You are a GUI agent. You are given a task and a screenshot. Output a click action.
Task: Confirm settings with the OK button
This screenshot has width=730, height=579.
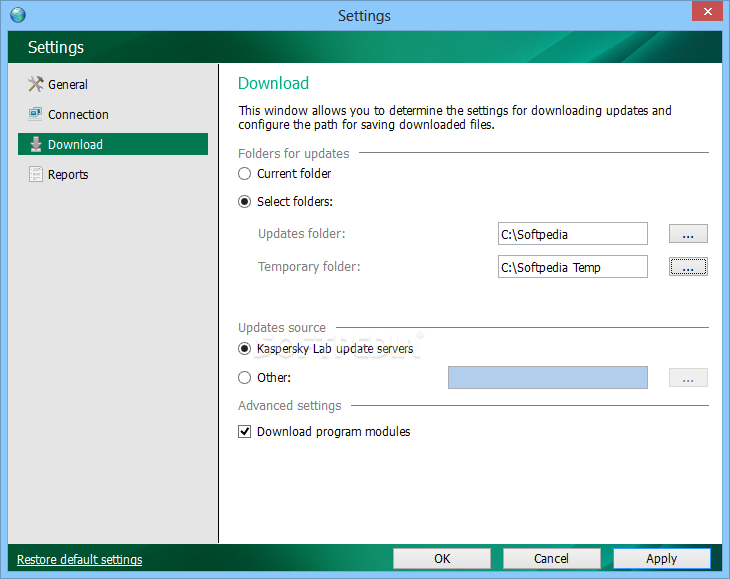(x=442, y=559)
